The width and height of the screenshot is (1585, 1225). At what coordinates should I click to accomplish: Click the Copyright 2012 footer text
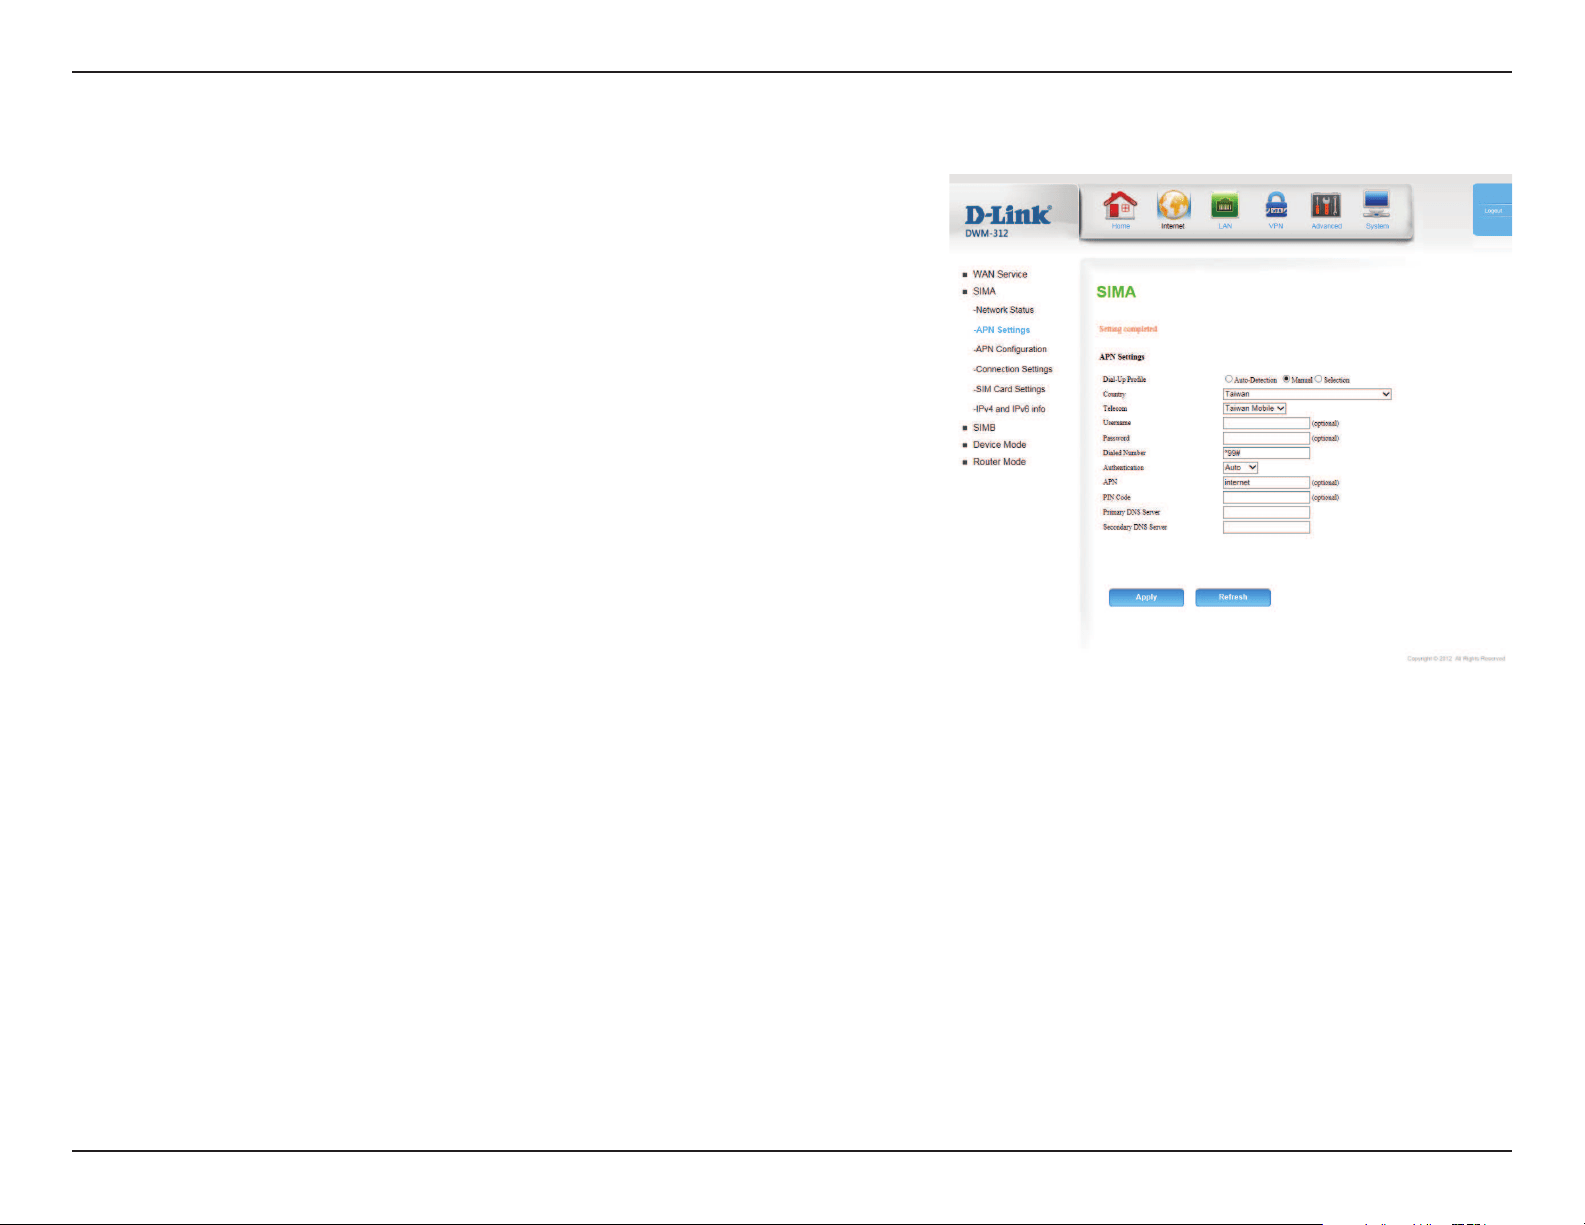coord(1456,659)
